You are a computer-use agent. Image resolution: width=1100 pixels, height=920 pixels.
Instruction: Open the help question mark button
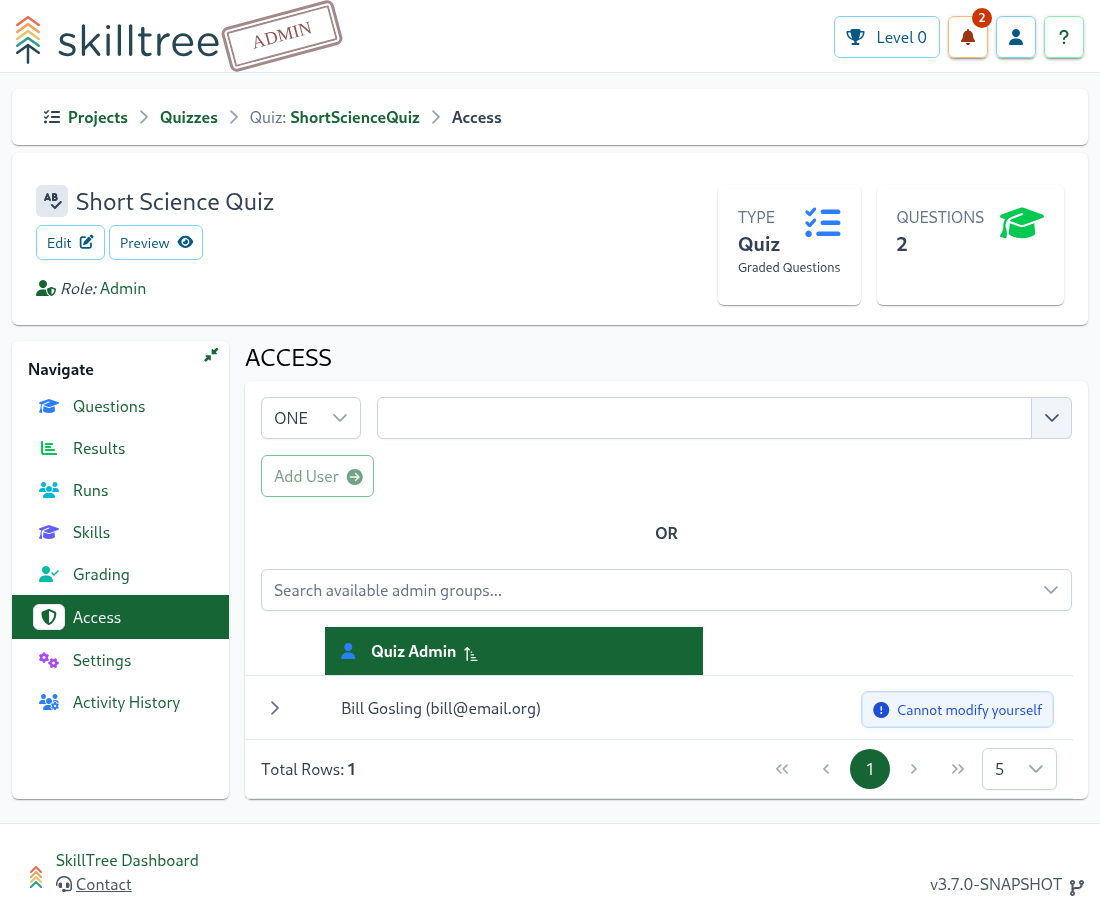[x=1064, y=37]
